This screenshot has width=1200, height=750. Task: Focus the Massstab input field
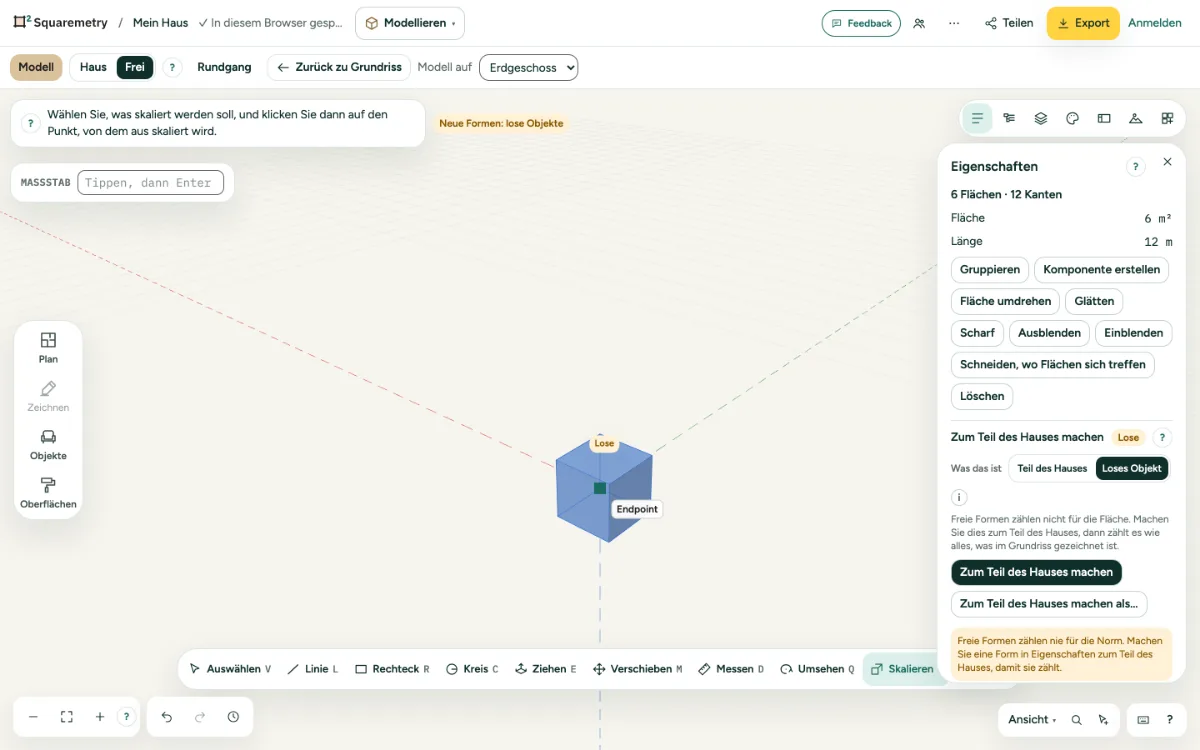150,183
